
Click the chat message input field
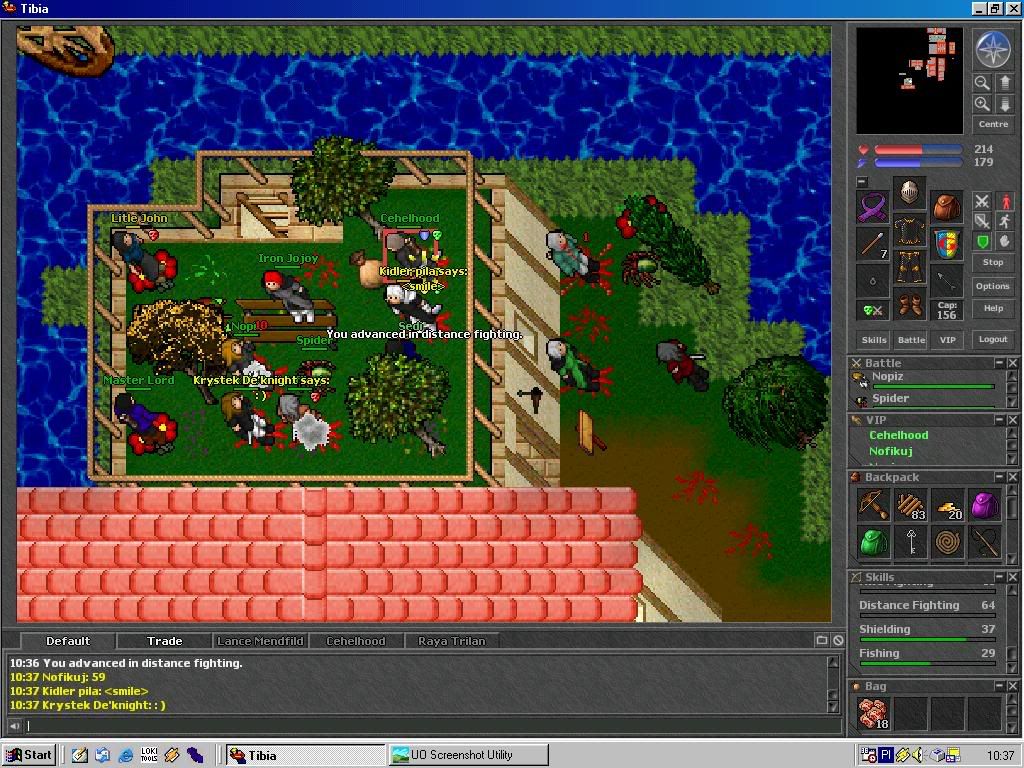433,725
